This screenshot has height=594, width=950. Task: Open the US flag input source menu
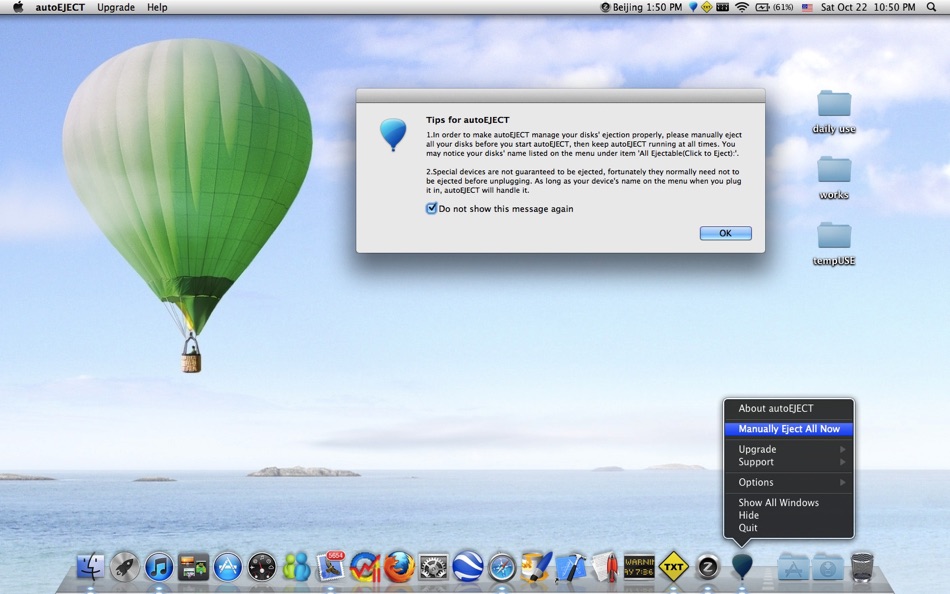[x=807, y=7]
